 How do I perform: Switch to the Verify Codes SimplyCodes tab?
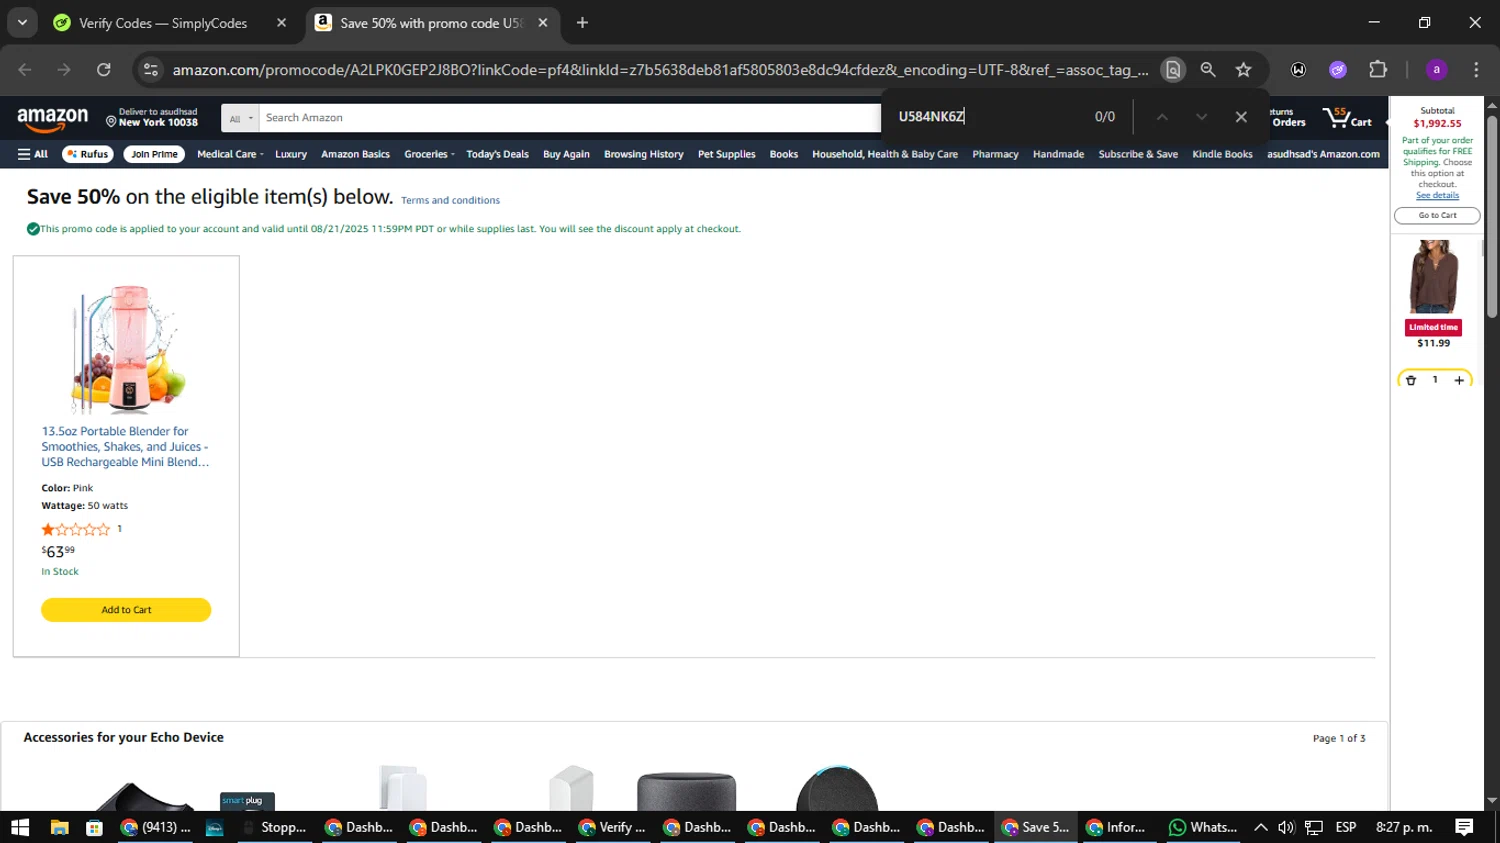click(x=163, y=23)
